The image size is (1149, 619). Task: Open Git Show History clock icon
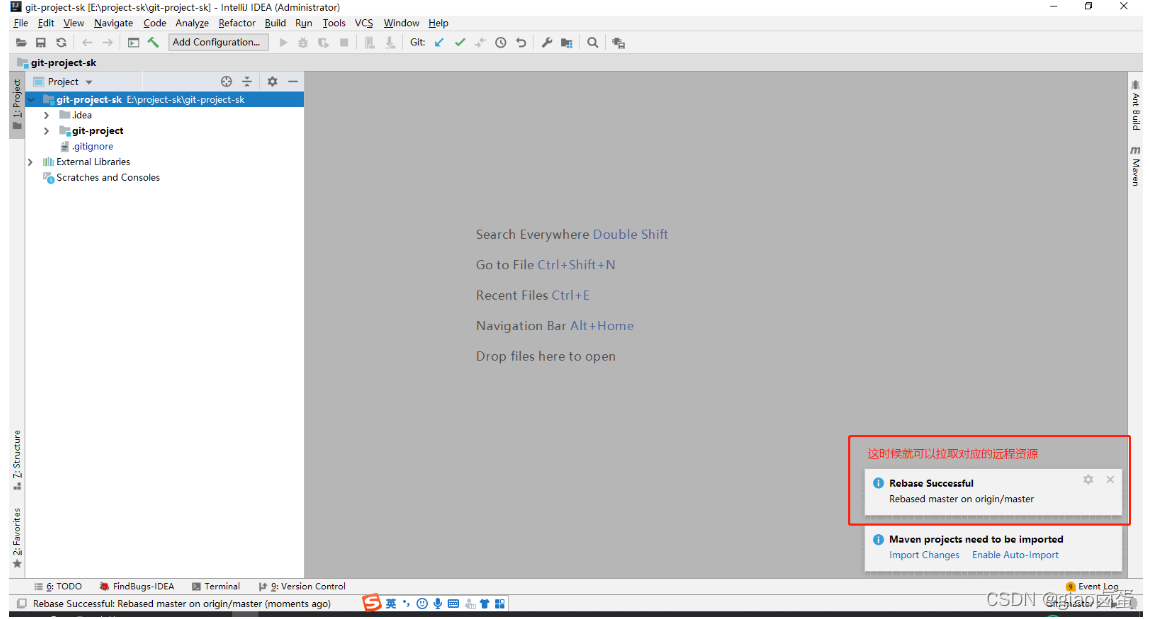tap(500, 42)
